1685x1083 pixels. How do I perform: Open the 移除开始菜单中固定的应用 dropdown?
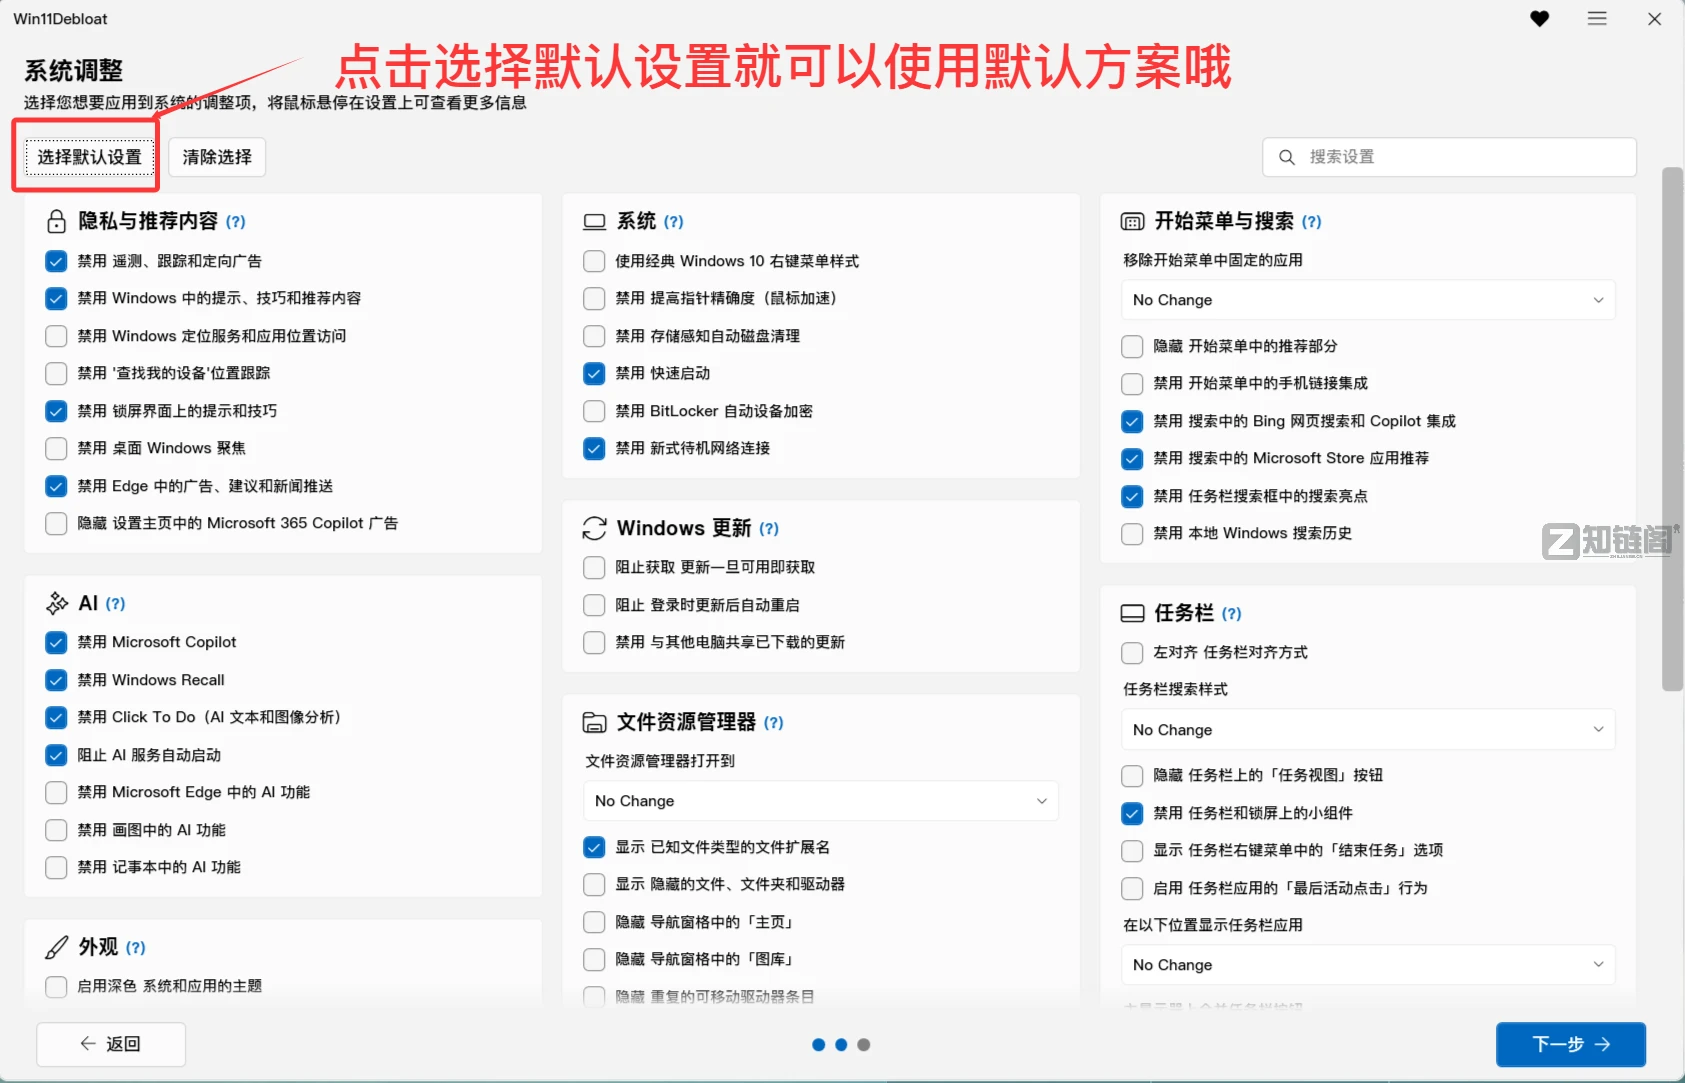tap(1367, 299)
